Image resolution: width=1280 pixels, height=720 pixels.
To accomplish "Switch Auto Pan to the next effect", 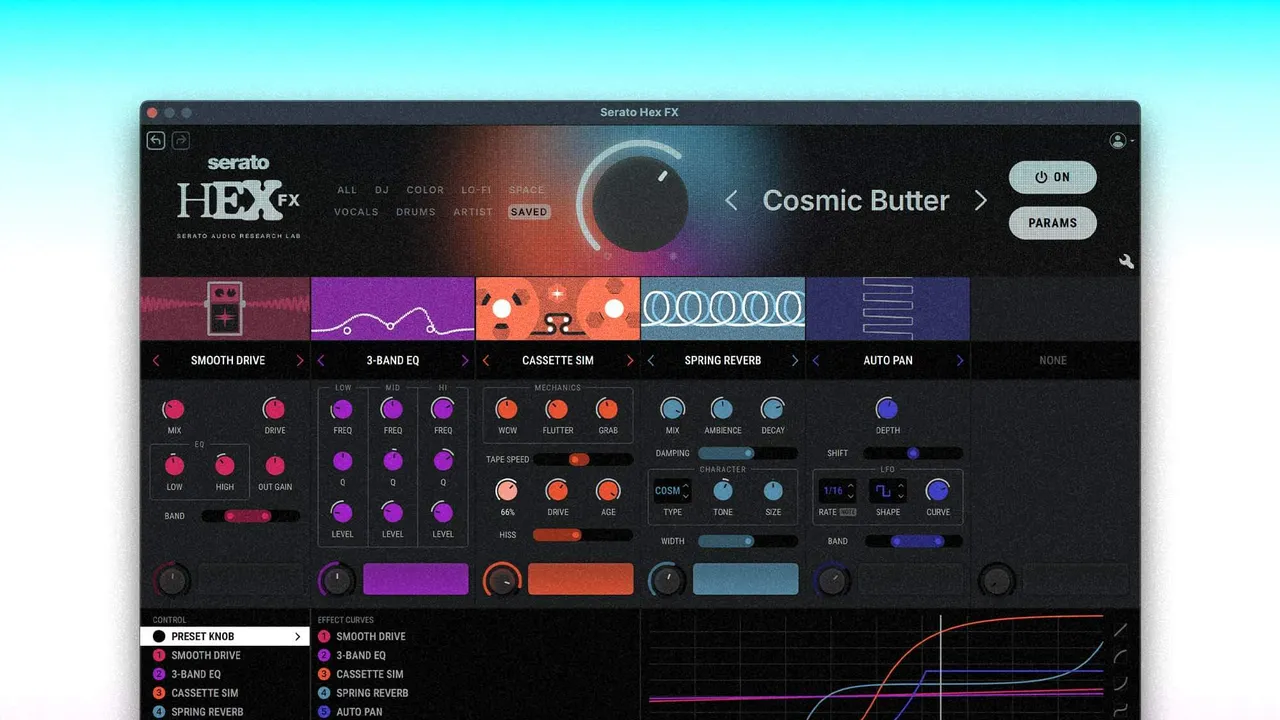I will click(960, 360).
